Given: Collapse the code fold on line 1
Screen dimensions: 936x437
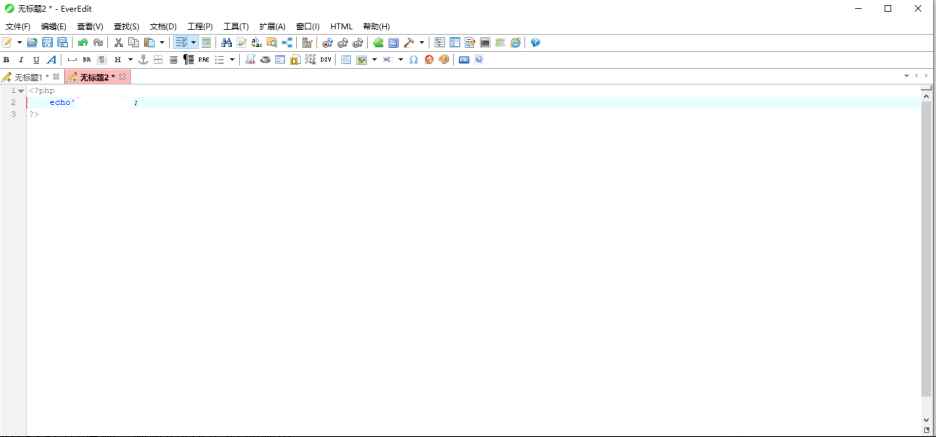Looking at the screenshot, I should (21, 91).
